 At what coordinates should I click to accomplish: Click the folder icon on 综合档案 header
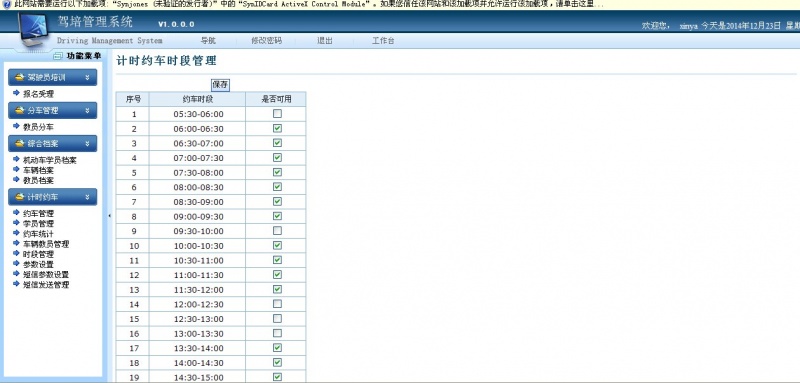[x=20, y=144]
